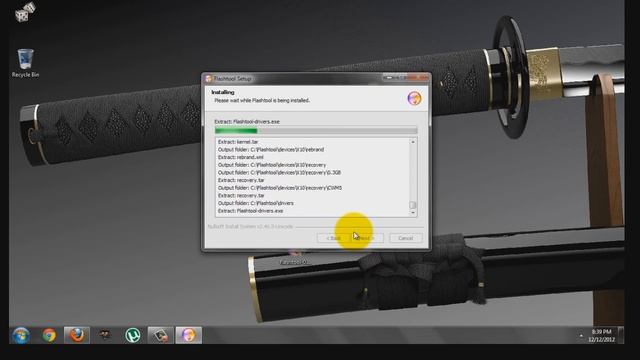The height and width of the screenshot is (360, 640).
Task: Select the Flashtool Setup taskbar button
Action: 189,335
